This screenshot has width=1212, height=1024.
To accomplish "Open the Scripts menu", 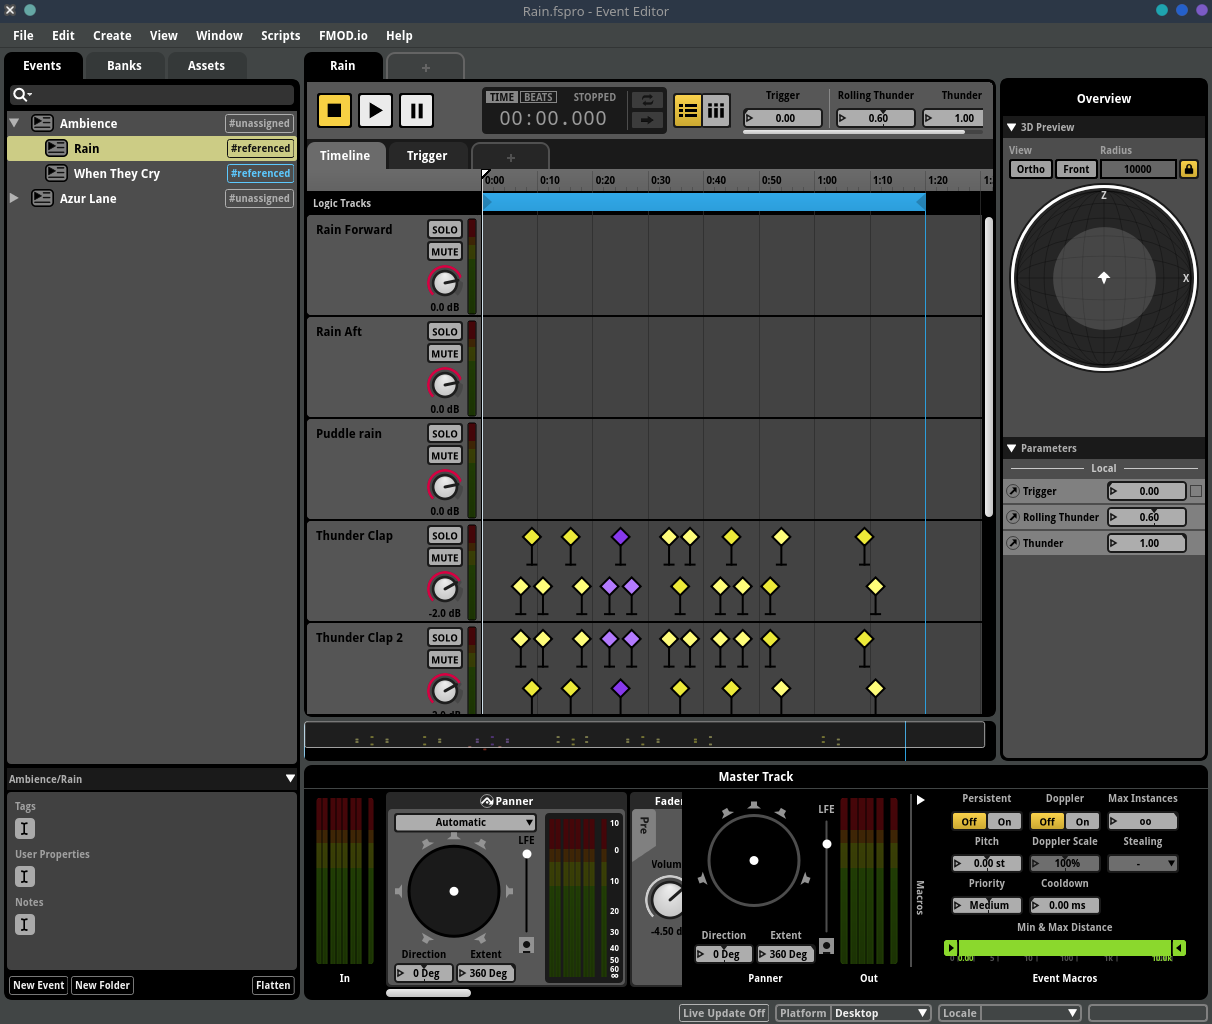I will click(280, 35).
